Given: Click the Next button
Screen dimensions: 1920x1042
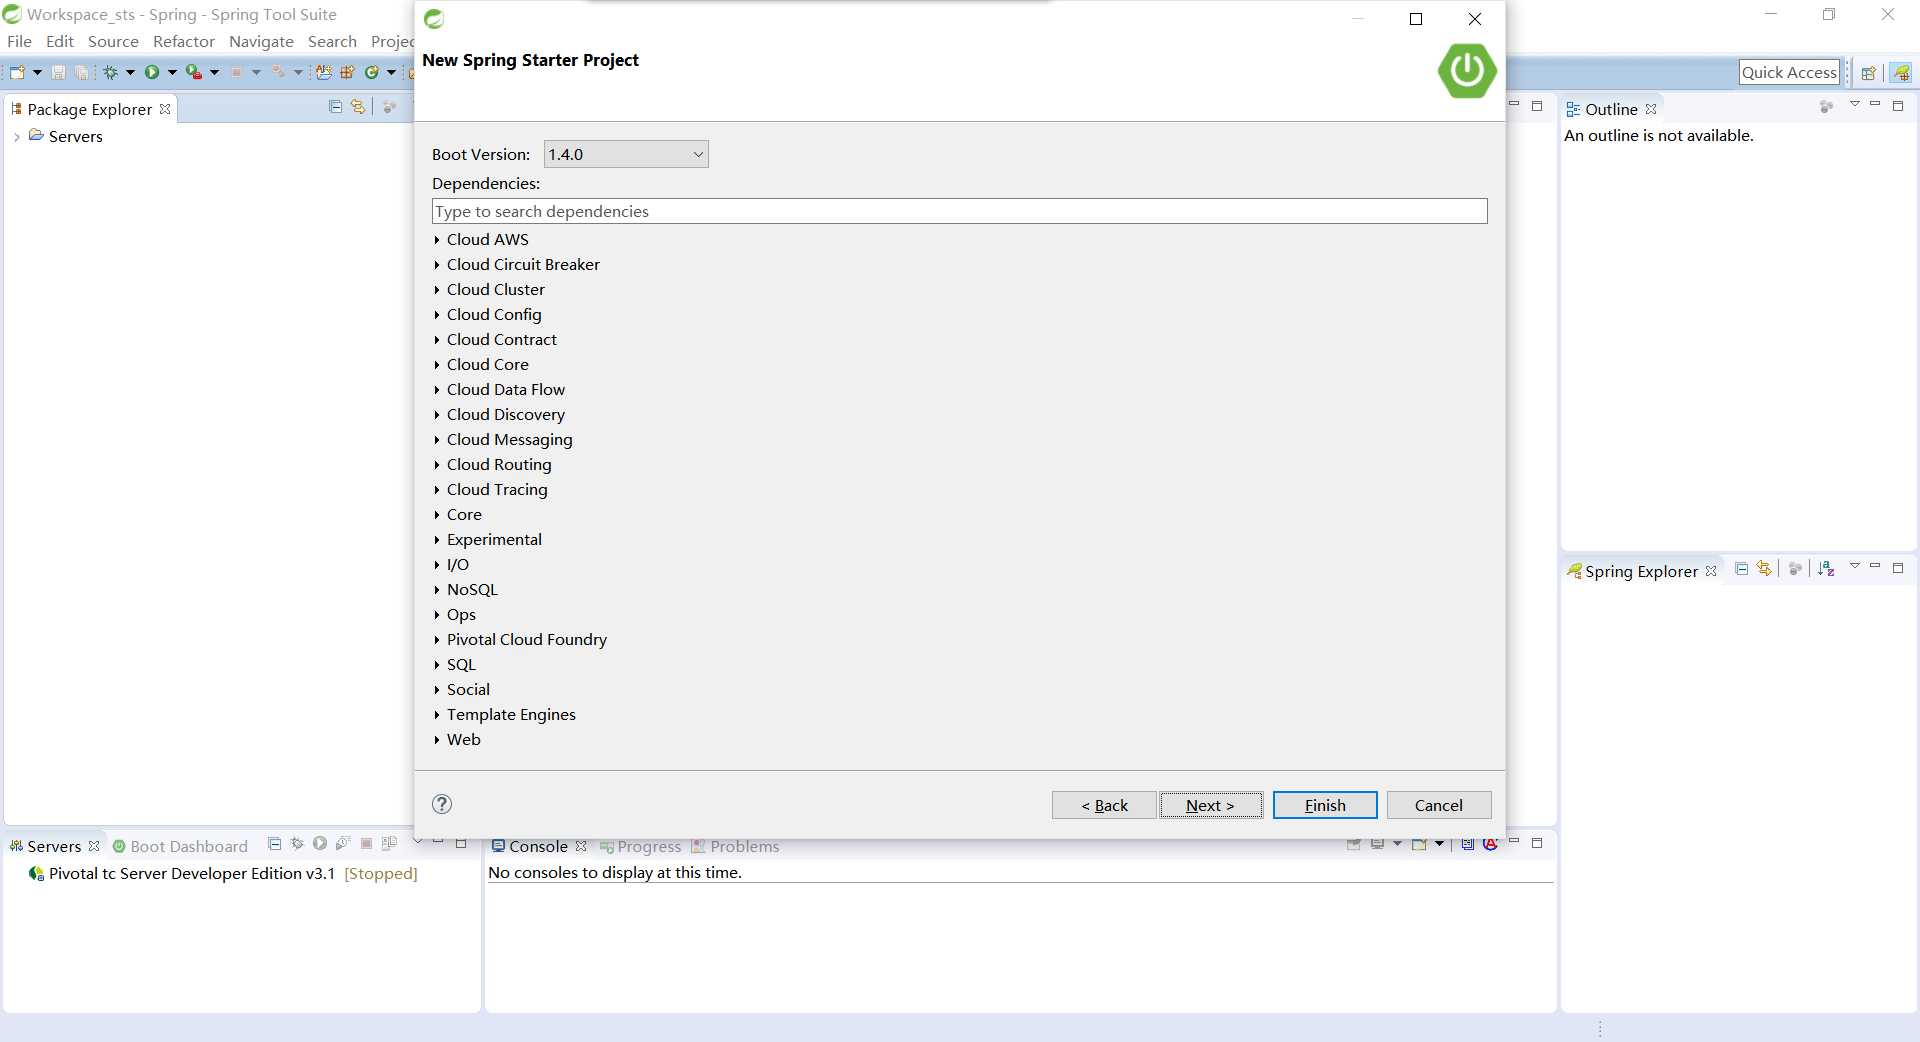Looking at the screenshot, I should tap(1210, 805).
